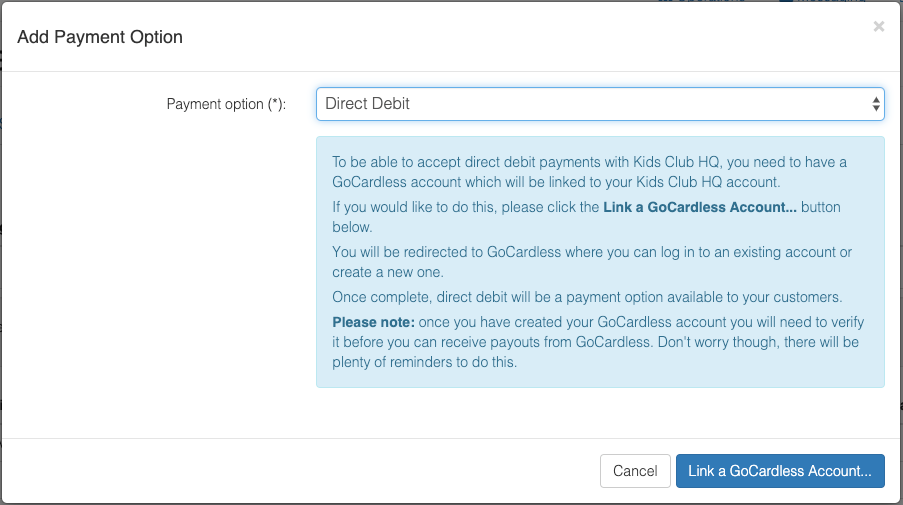Click the sentence starting If you would like
The image size is (903, 505).
click(586, 217)
